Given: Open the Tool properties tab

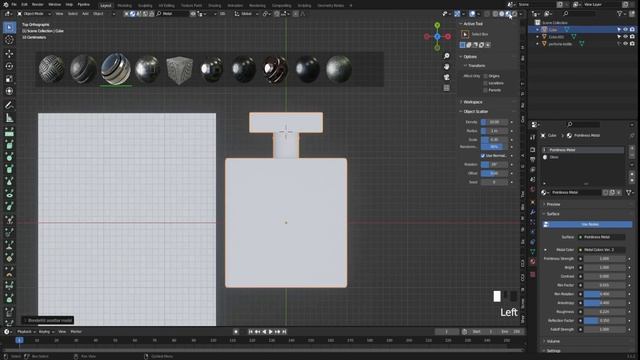Looking at the screenshot, I should coord(533,138).
